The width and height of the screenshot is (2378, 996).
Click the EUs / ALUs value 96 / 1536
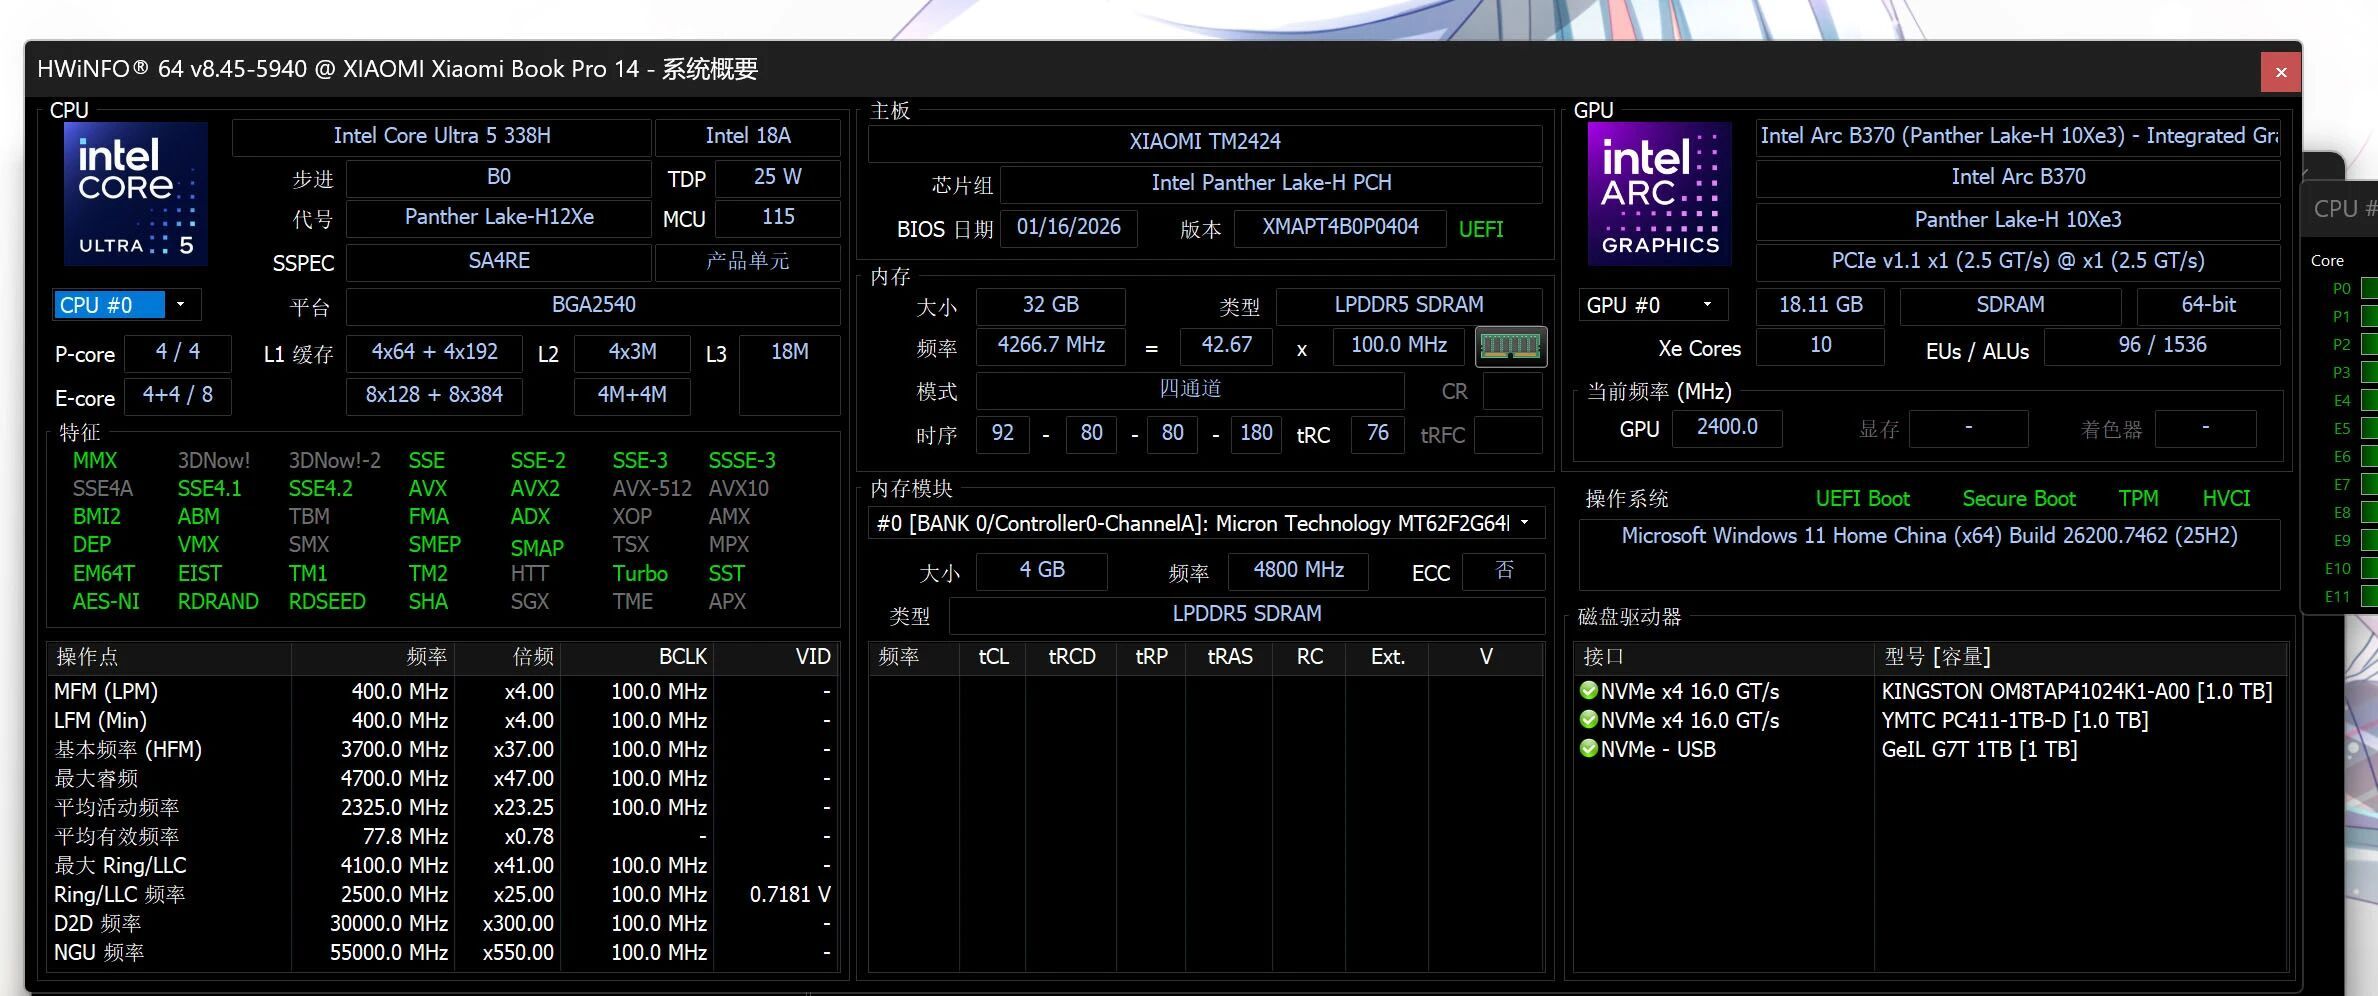point(2162,345)
